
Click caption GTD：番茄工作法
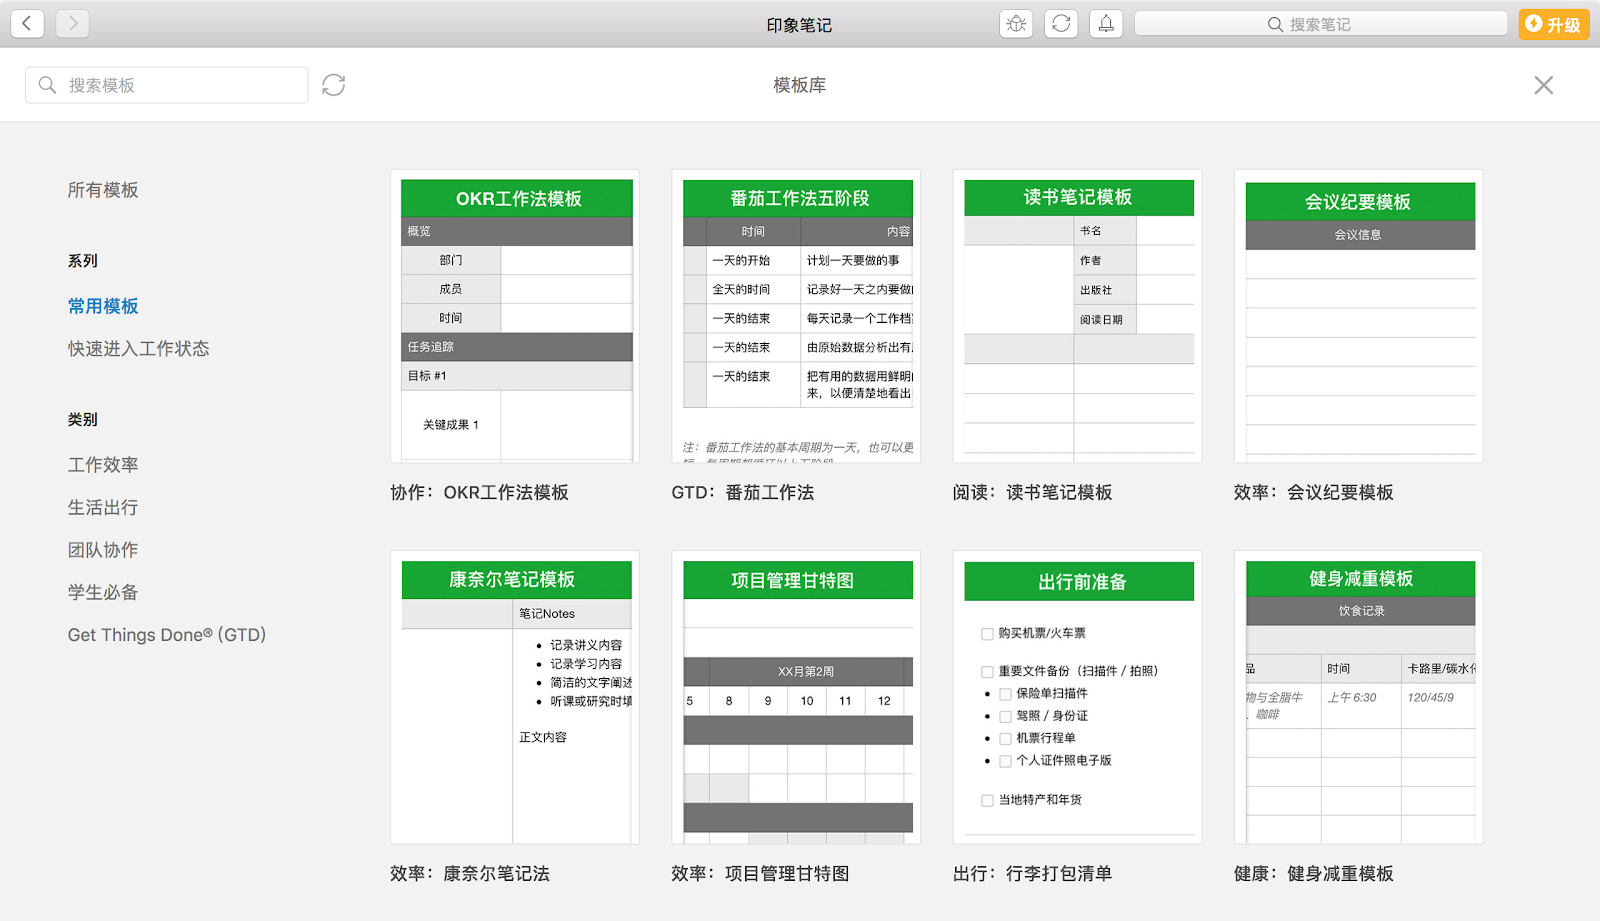[x=742, y=493]
